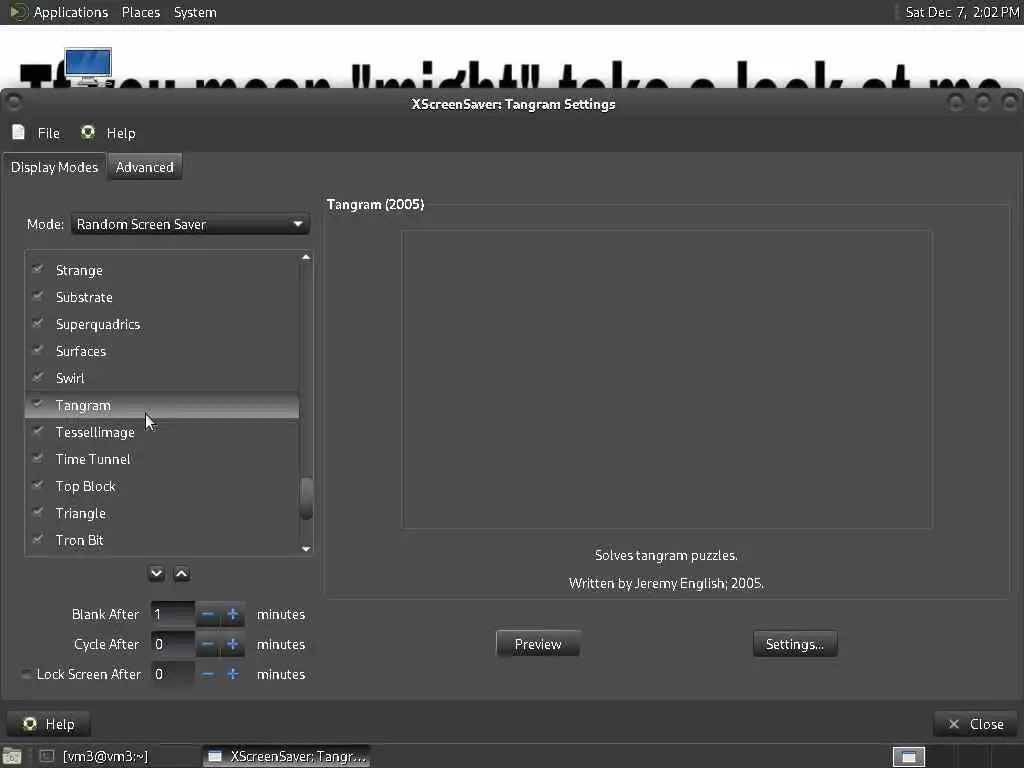Open the System menu in top panel

[x=195, y=12]
